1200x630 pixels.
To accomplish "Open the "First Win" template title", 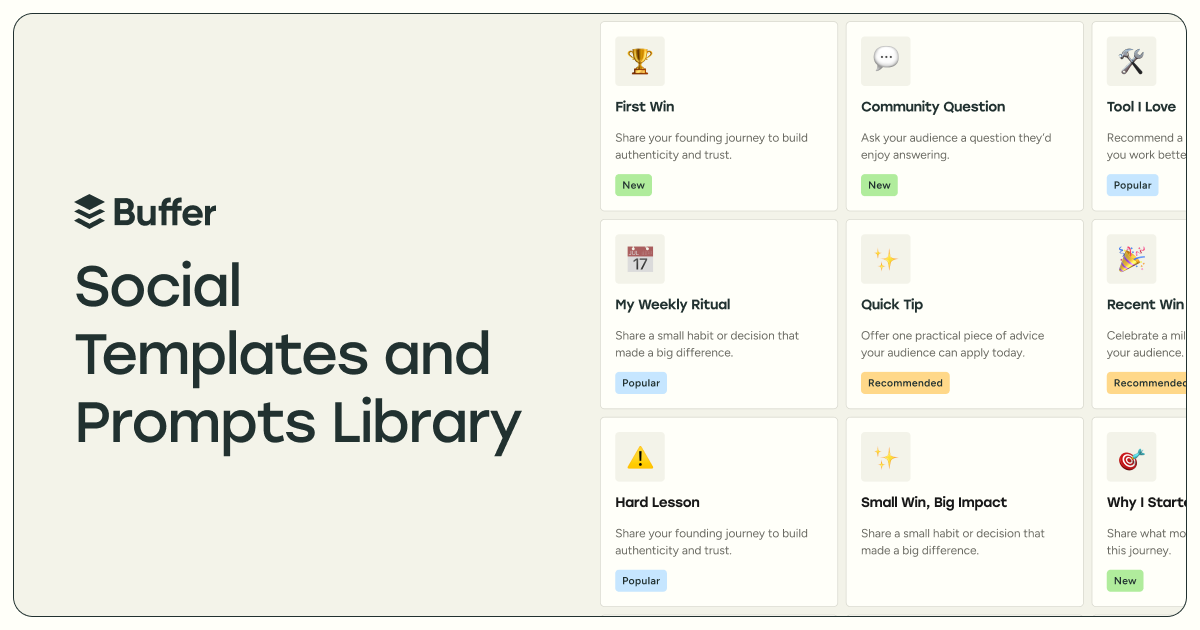I will coord(645,107).
